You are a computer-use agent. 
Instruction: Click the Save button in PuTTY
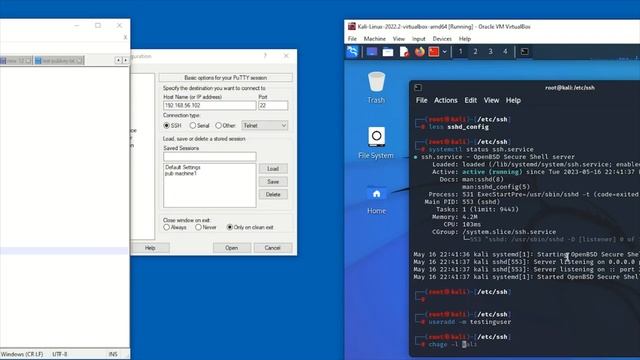click(x=273, y=182)
